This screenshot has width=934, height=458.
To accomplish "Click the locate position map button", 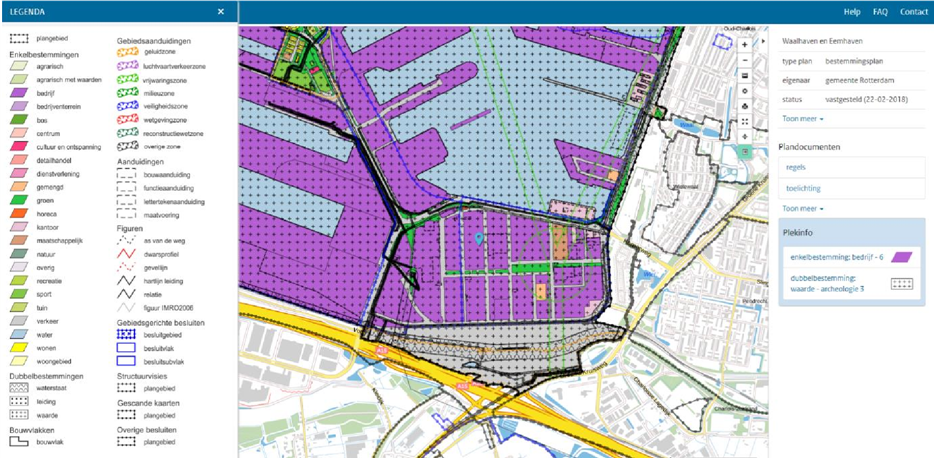I will point(745,136).
